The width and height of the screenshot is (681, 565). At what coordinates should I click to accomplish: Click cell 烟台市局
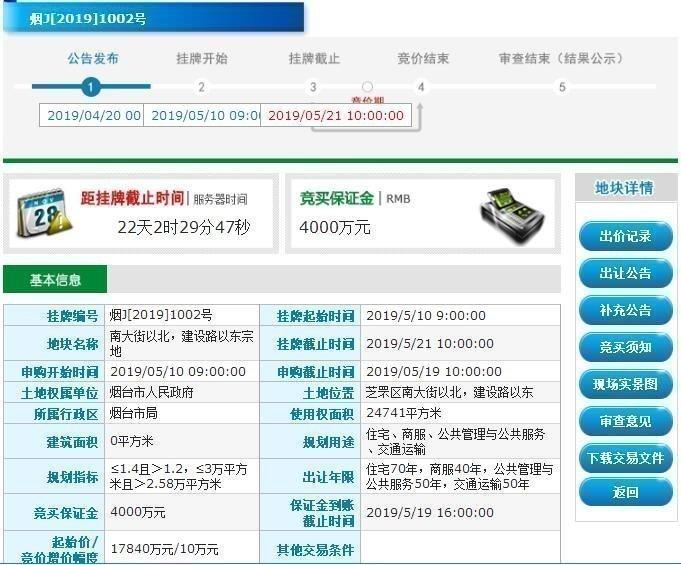coord(182,413)
